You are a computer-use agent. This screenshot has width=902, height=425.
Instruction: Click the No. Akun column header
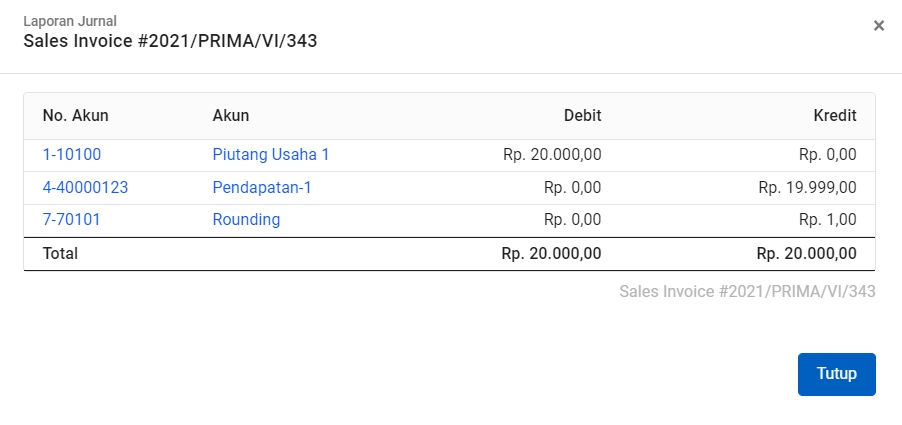(x=75, y=116)
